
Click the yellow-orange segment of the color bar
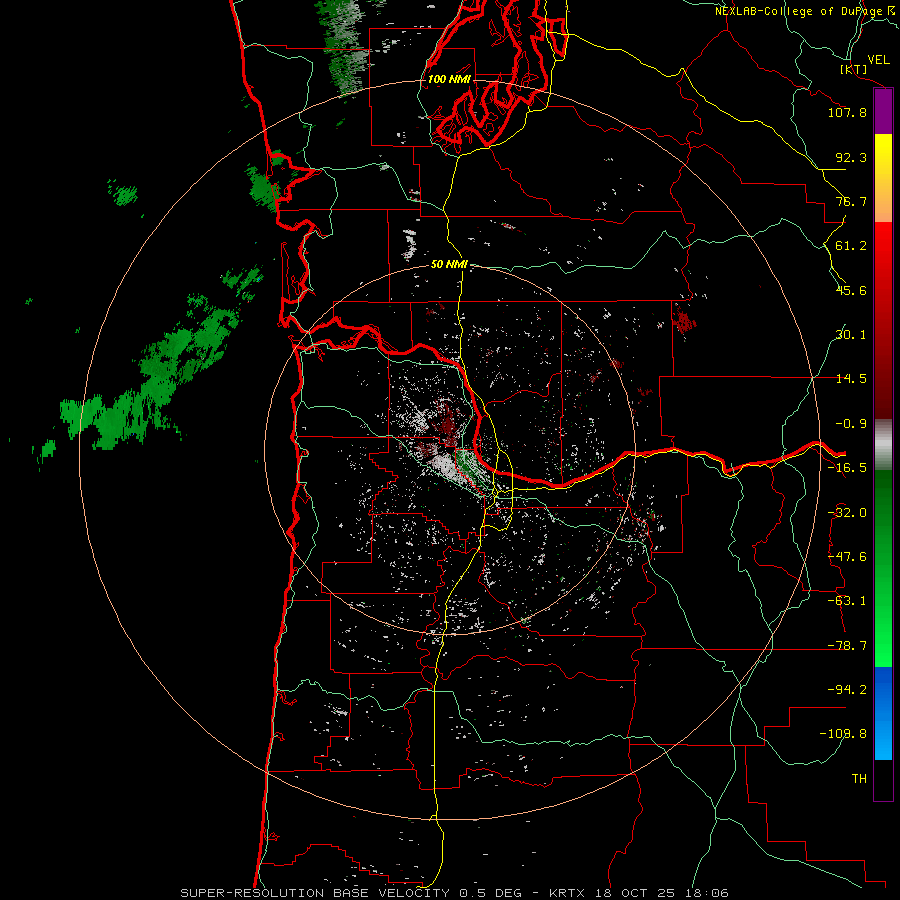pyautogui.click(x=883, y=178)
